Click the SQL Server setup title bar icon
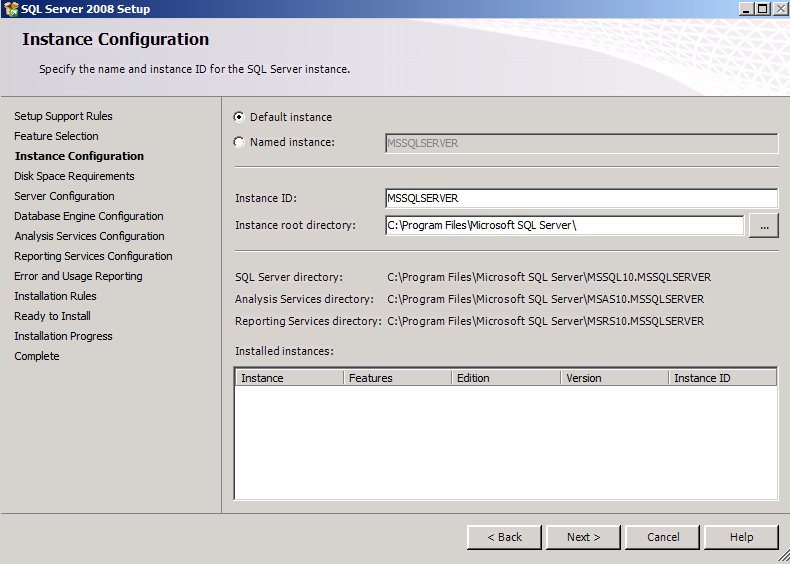 point(11,9)
